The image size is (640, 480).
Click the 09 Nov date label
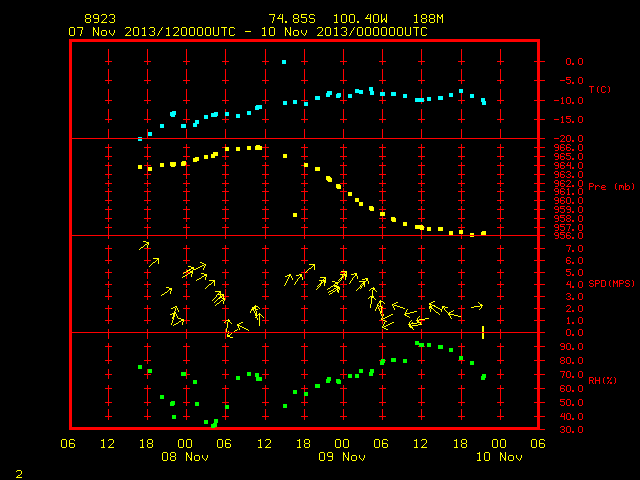tap(342, 457)
